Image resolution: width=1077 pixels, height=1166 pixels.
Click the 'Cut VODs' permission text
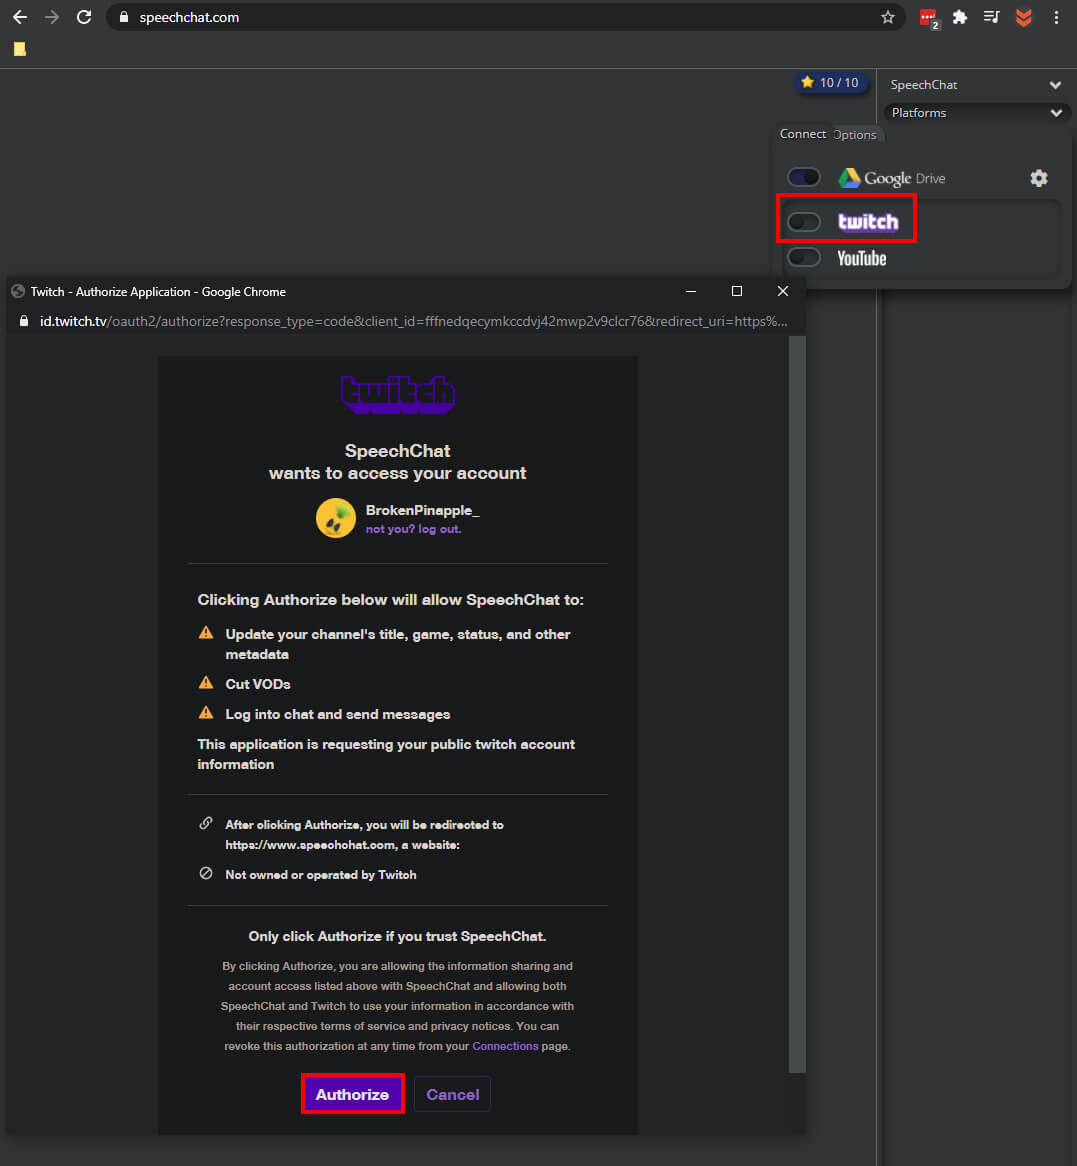click(x=258, y=684)
